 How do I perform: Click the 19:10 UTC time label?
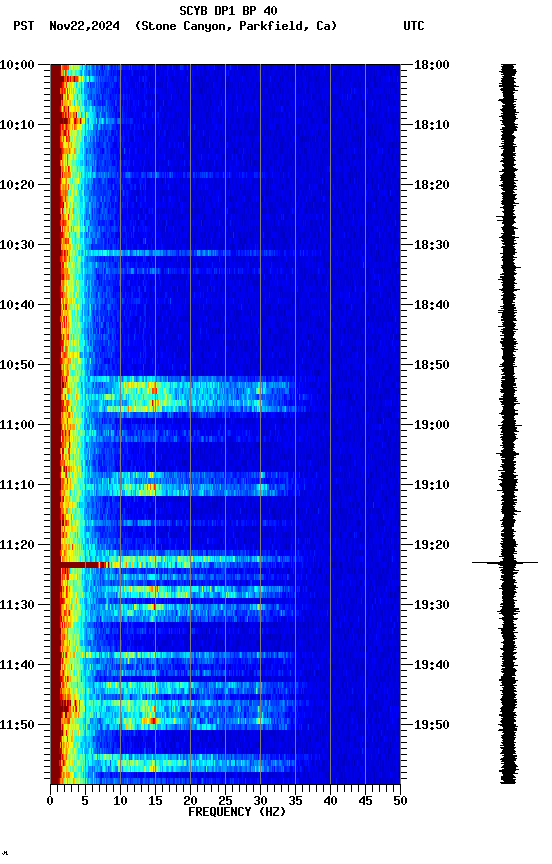432,485
